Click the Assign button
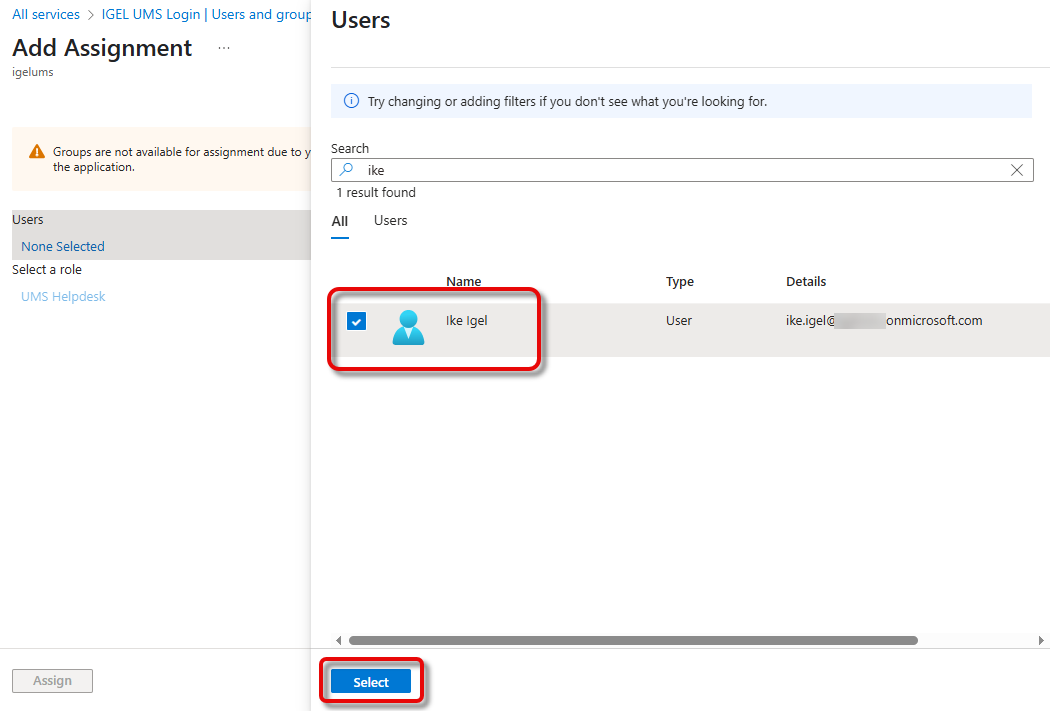 tap(52, 681)
